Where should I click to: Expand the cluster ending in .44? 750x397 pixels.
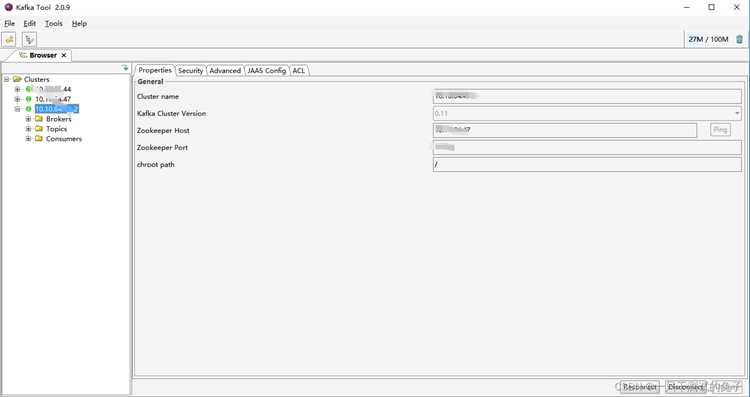click(x=17, y=89)
